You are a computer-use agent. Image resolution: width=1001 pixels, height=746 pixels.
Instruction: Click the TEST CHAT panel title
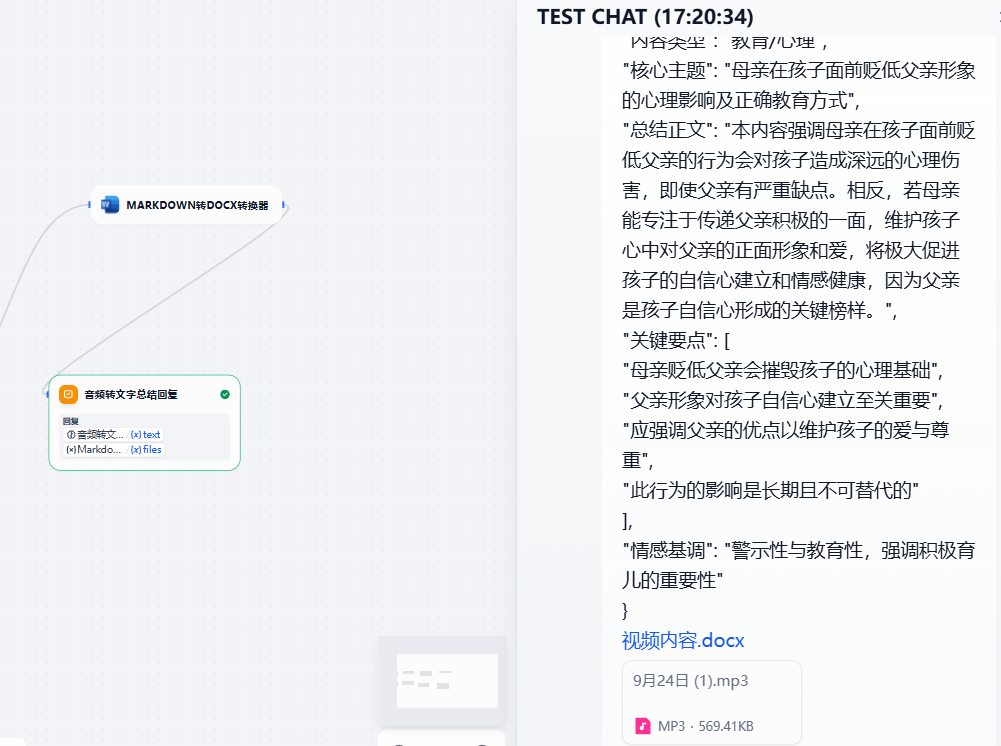coord(645,17)
